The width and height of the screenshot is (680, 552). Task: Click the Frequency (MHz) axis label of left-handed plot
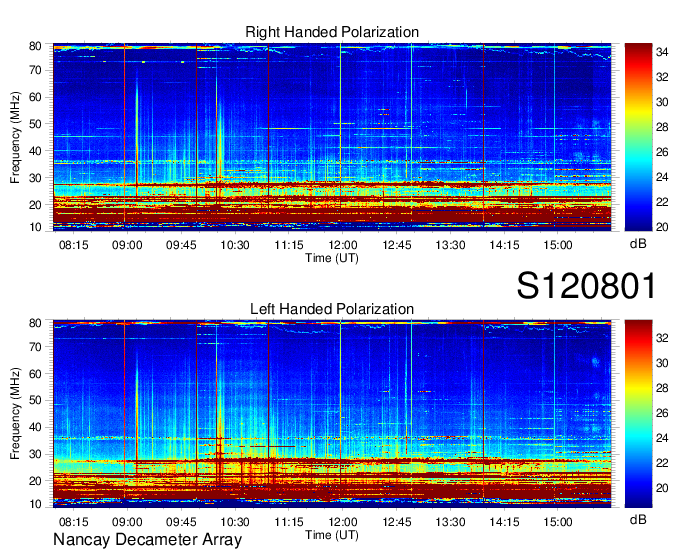(15, 414)
